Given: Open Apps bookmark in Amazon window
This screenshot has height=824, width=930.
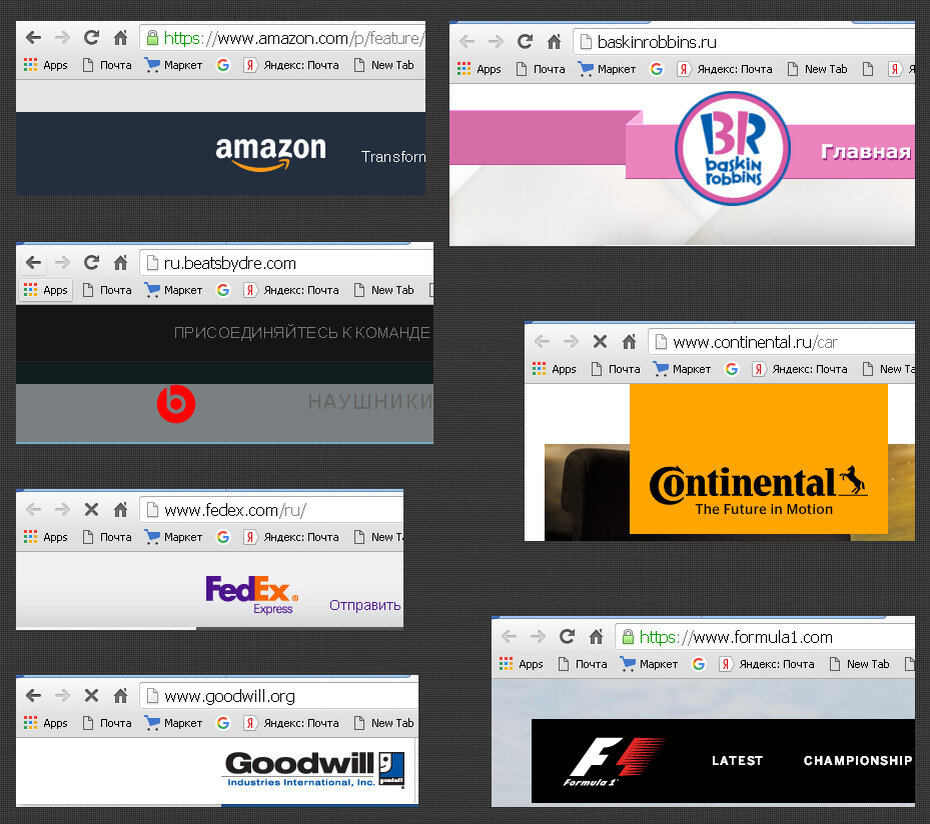Looking at the screenshot, I should (x=46, y=65).
